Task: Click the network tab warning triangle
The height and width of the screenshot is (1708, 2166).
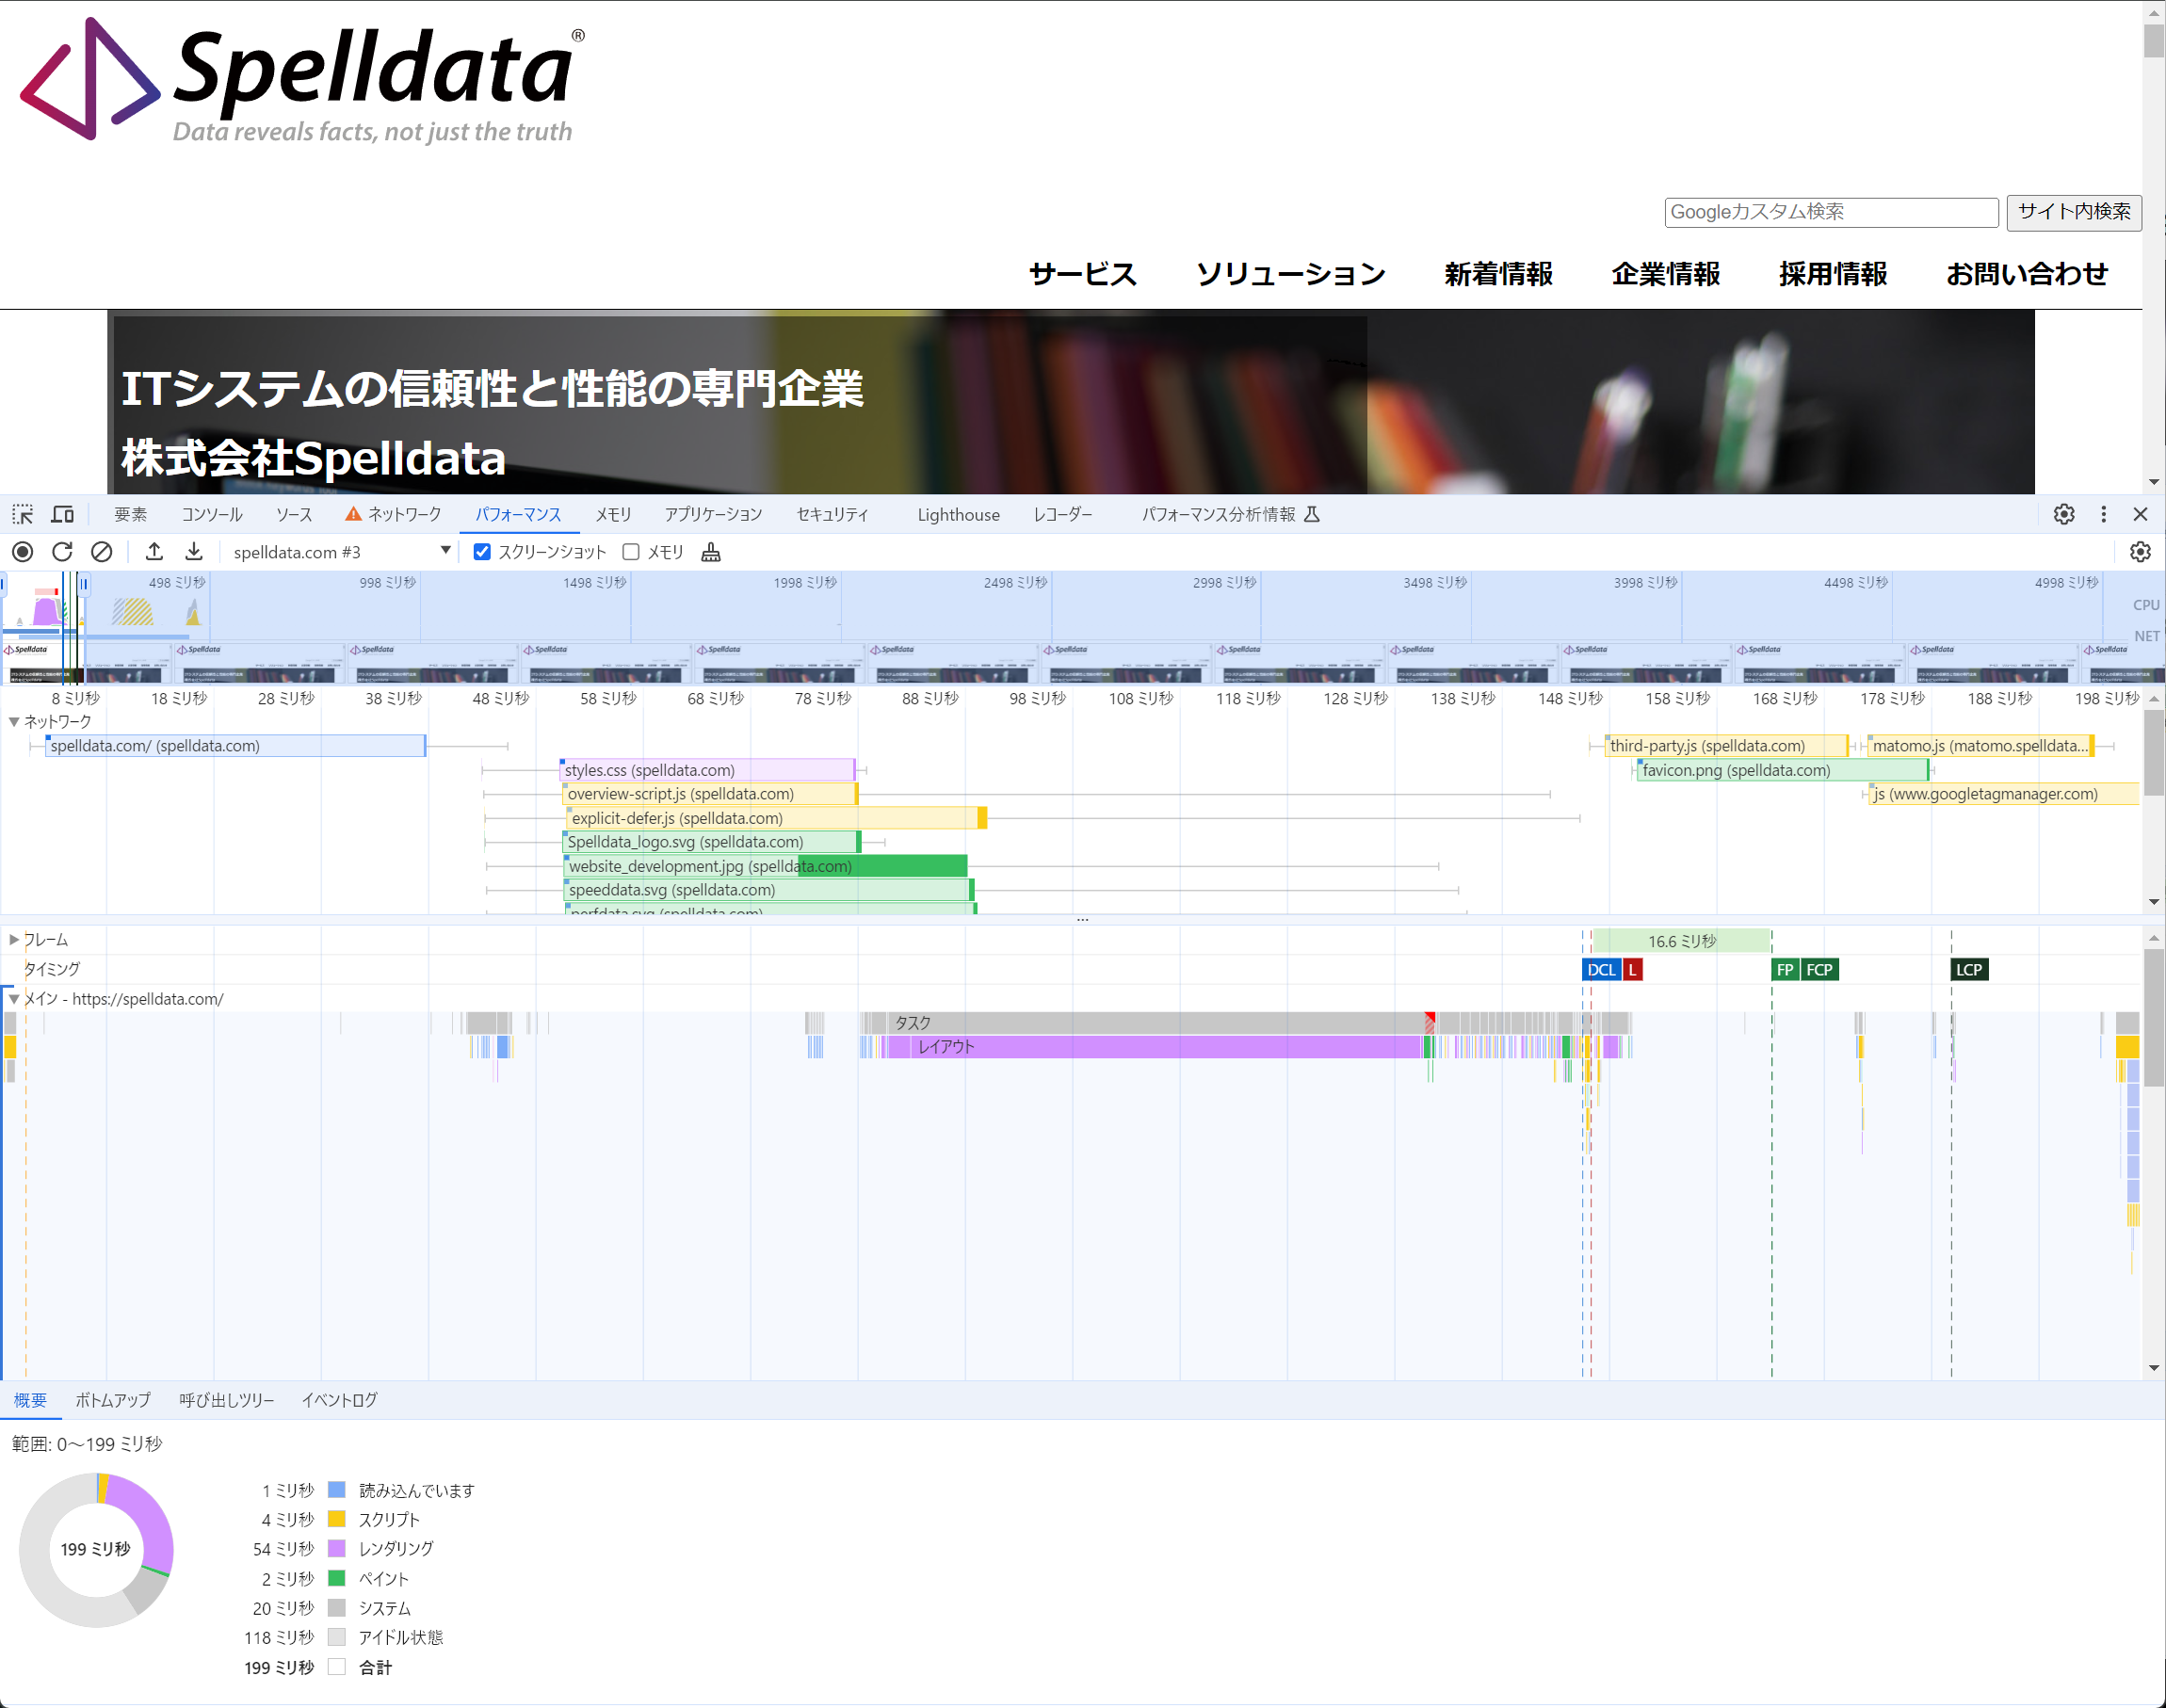Action: 353,514
